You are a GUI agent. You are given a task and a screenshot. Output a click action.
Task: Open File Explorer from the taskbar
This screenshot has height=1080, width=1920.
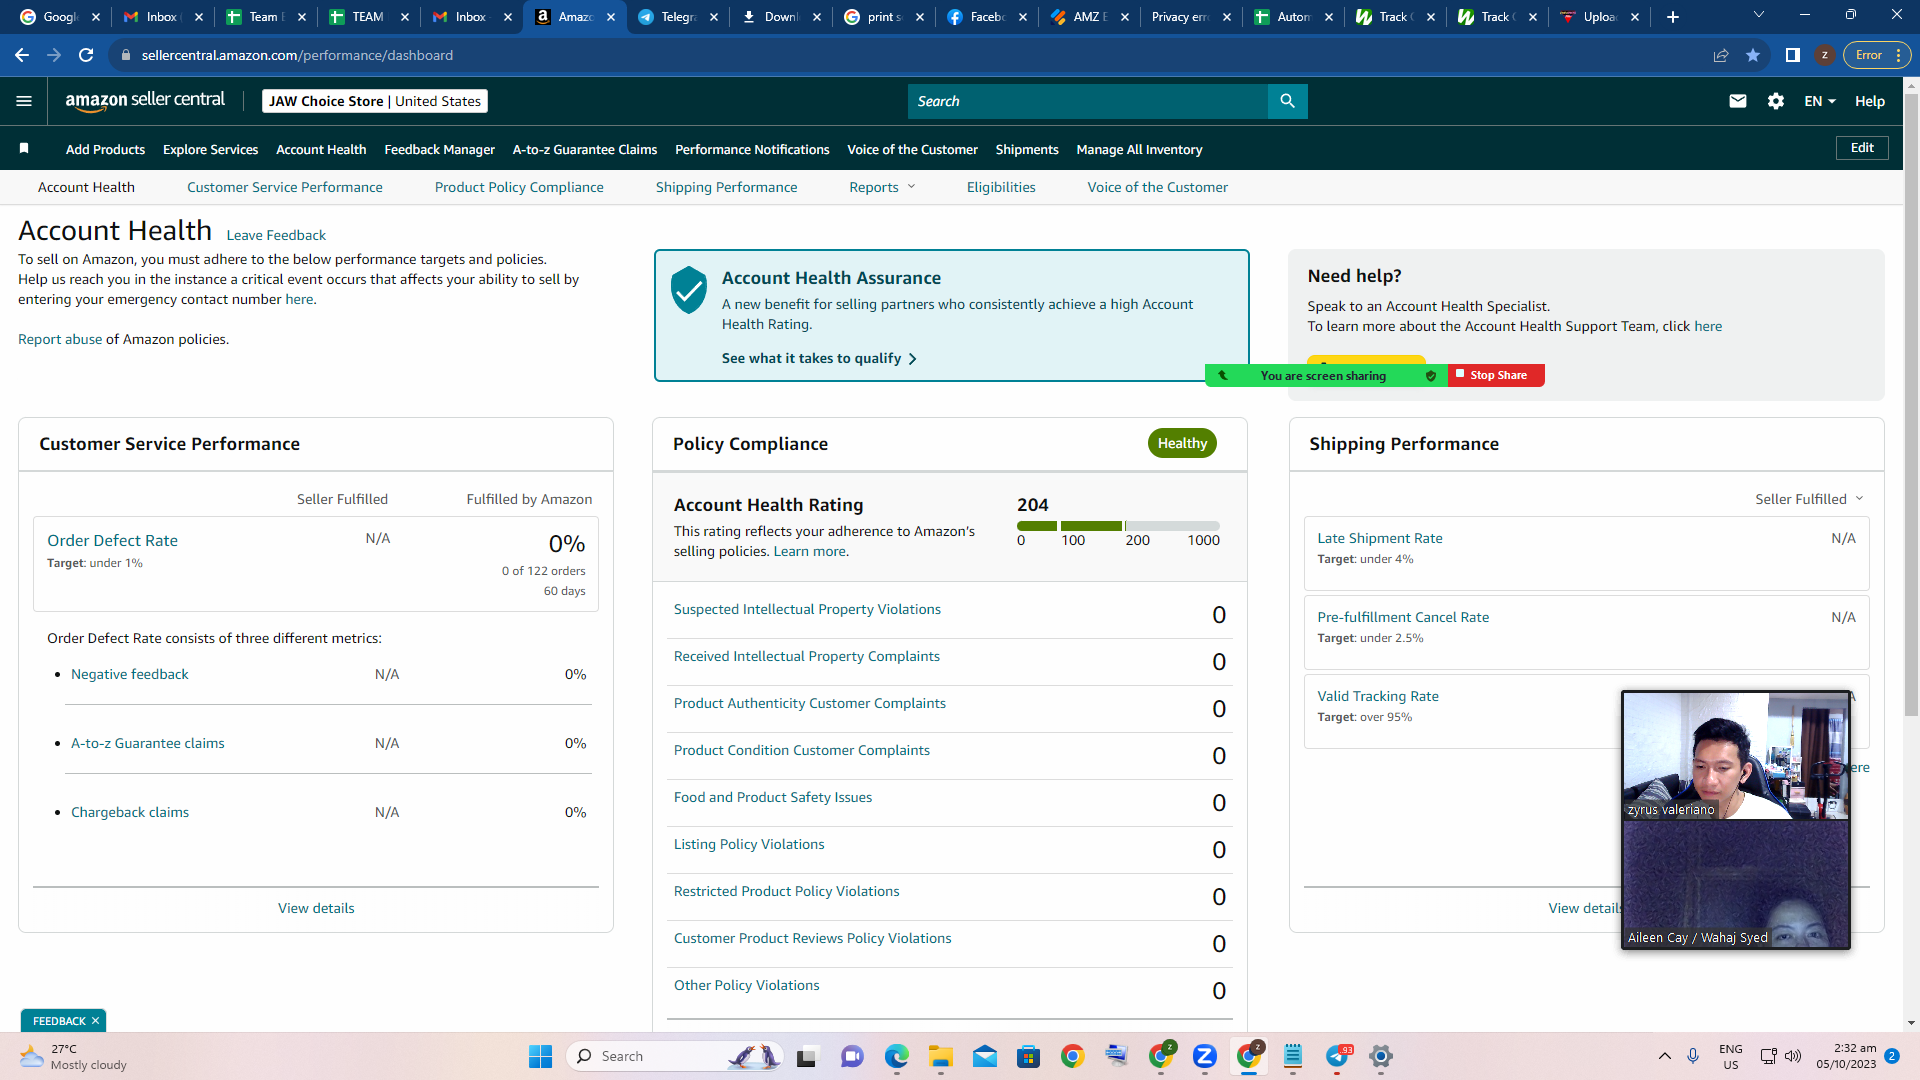coord(940,1056)
